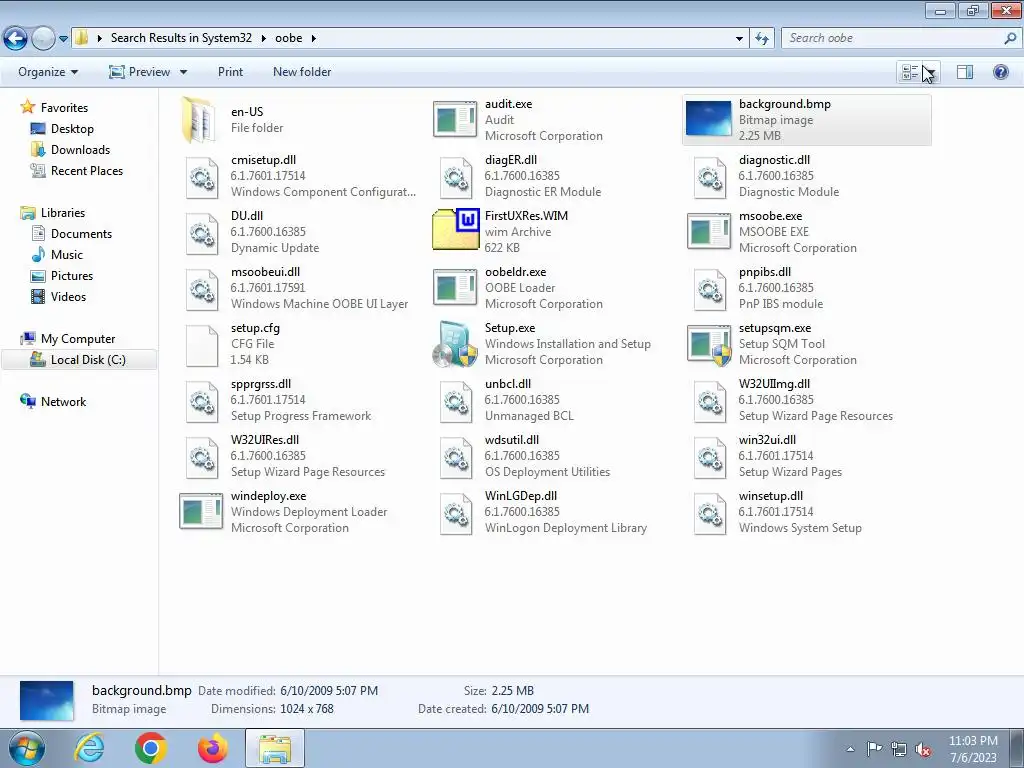Viewport: 1024px width, 768px height.
Task: Go to Desktop in Favorites
Action: 72,129
